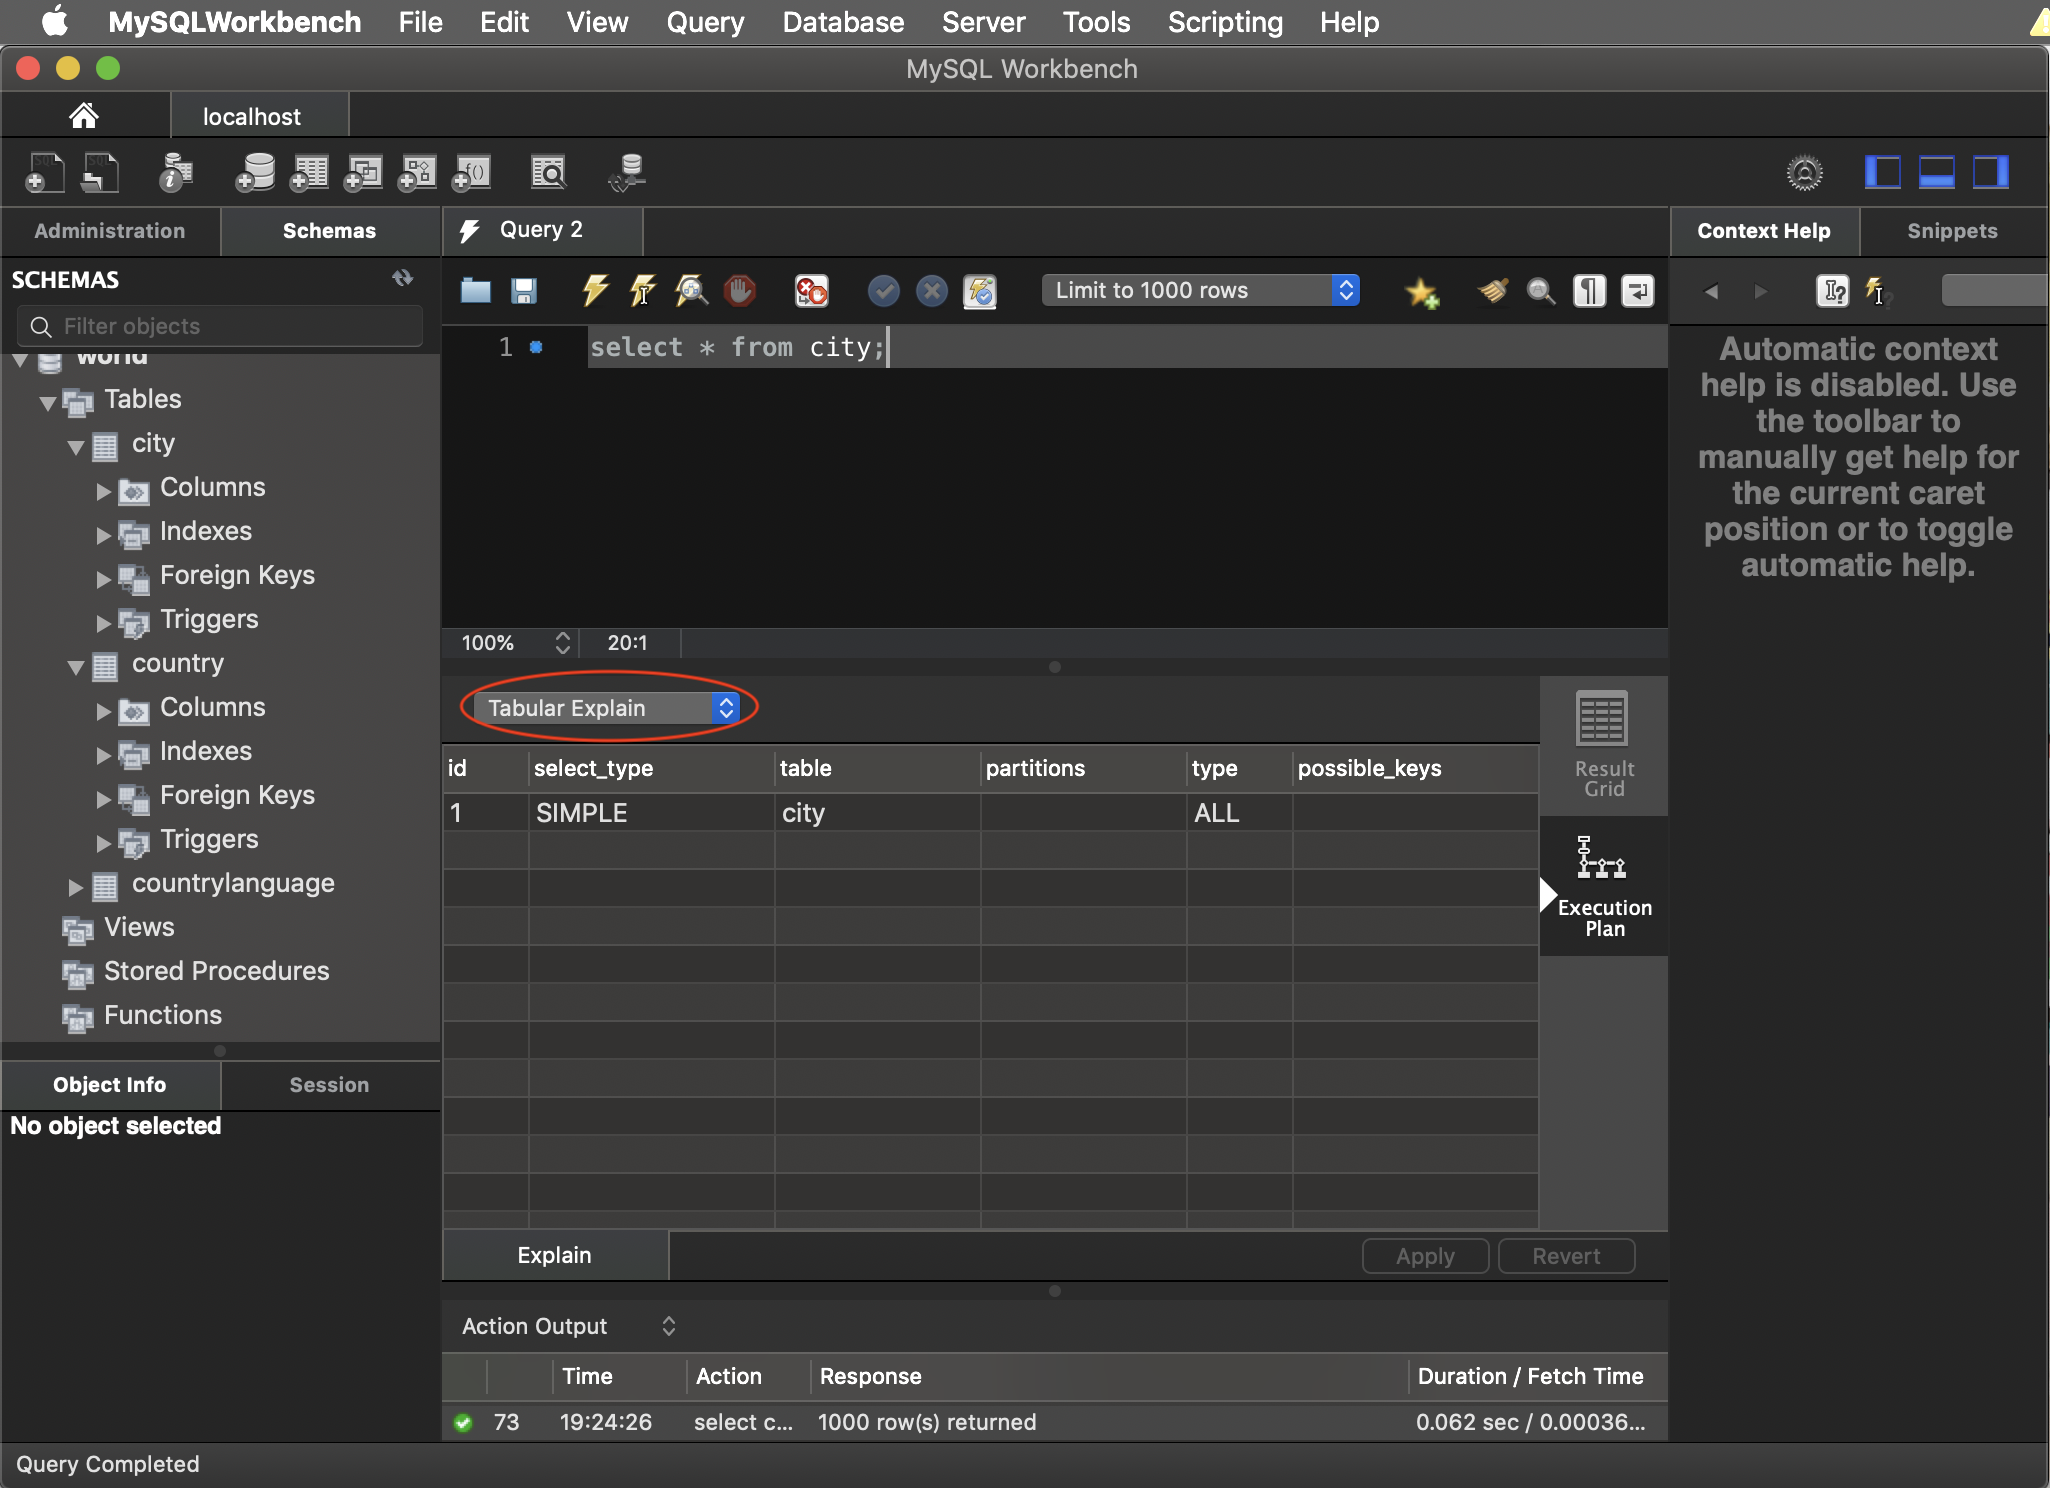Switch to the Snippets tab
Viewport: 2050px width, 1488px height.
[1952, 231]
